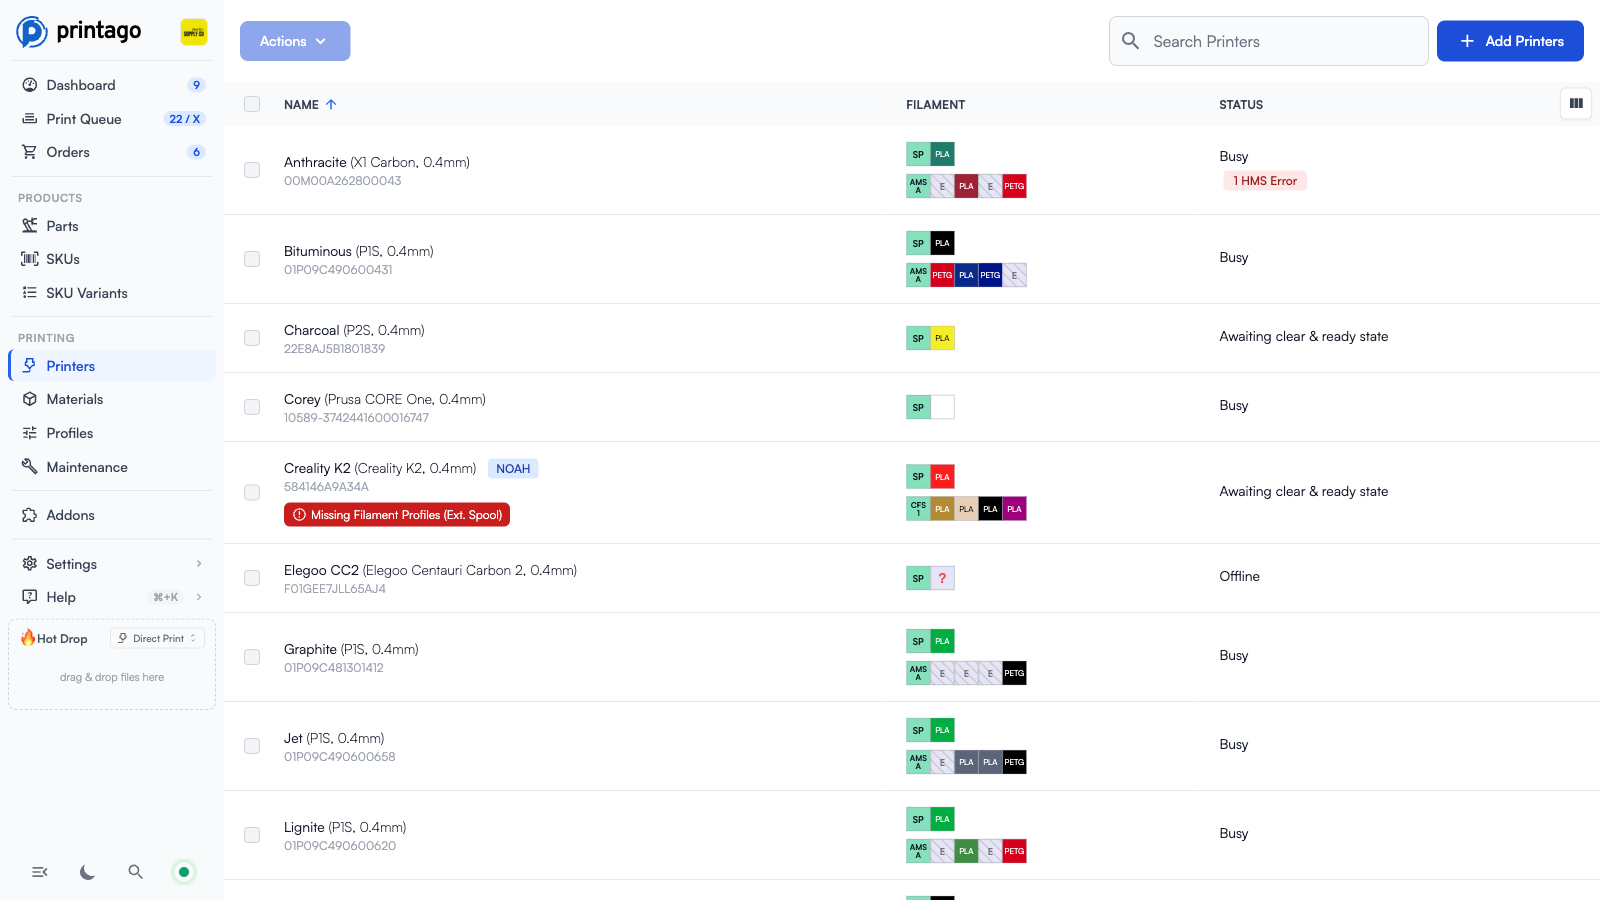Open the Orders section
This screenshot has width=1600, height=900.
coord(111,152)
